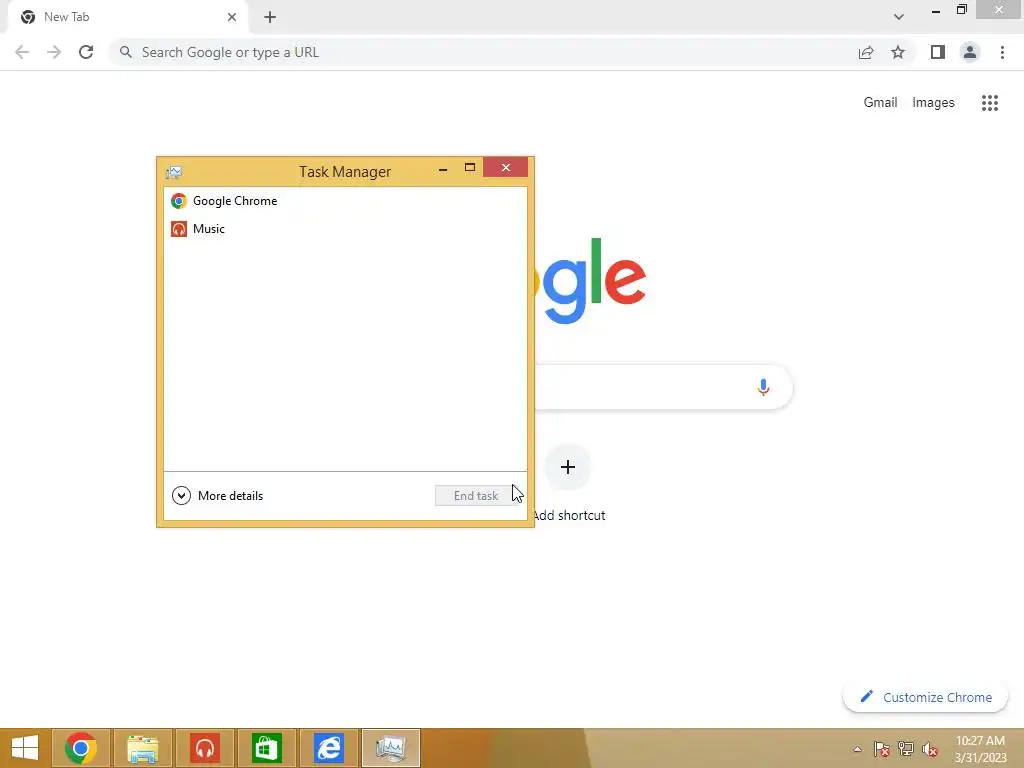Viewport: 1024px width, 768px height.
Task: Open Google apps grid
Action: [x=990, y=103]
